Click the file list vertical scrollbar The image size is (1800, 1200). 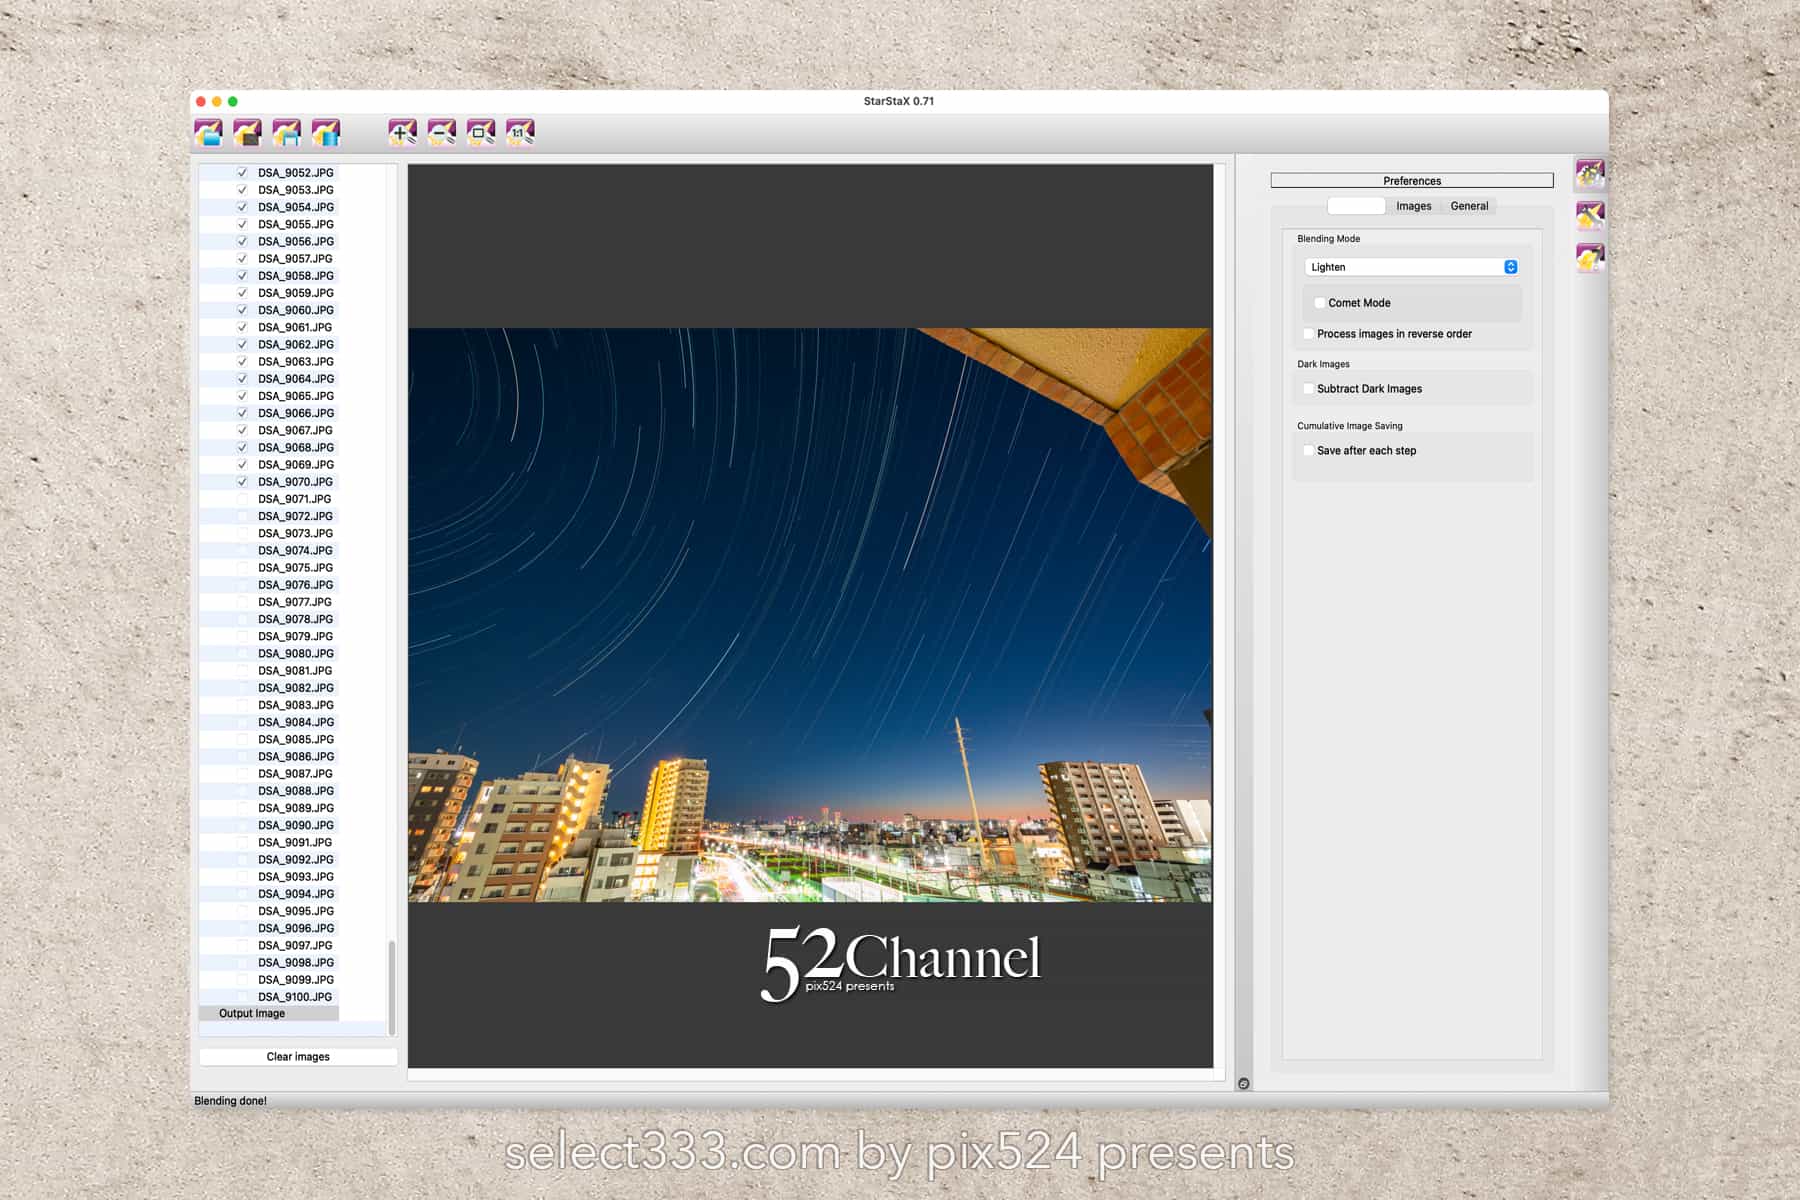(x=391, y=987)
